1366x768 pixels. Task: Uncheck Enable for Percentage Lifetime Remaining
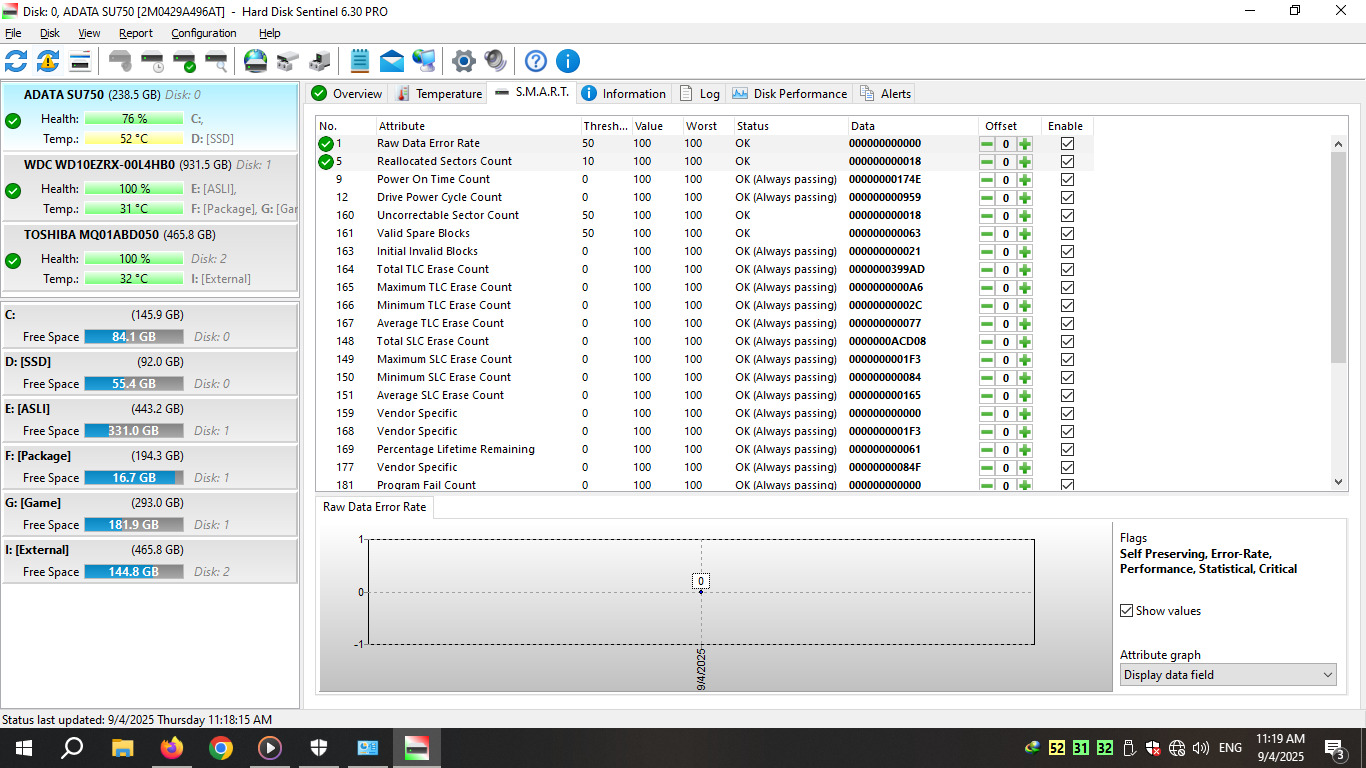coord(1067,450)
